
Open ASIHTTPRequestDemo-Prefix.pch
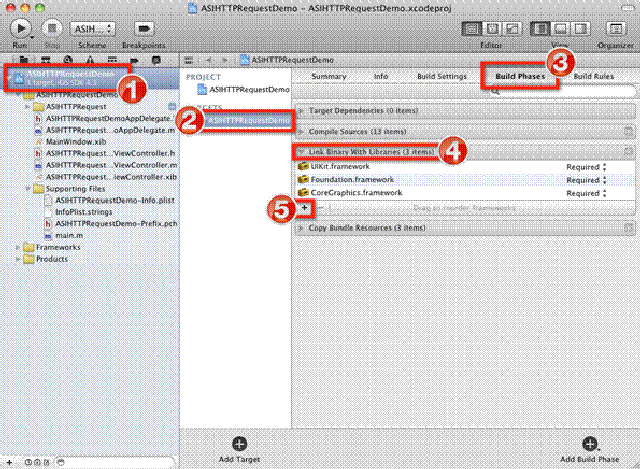(x=111, y=224)
